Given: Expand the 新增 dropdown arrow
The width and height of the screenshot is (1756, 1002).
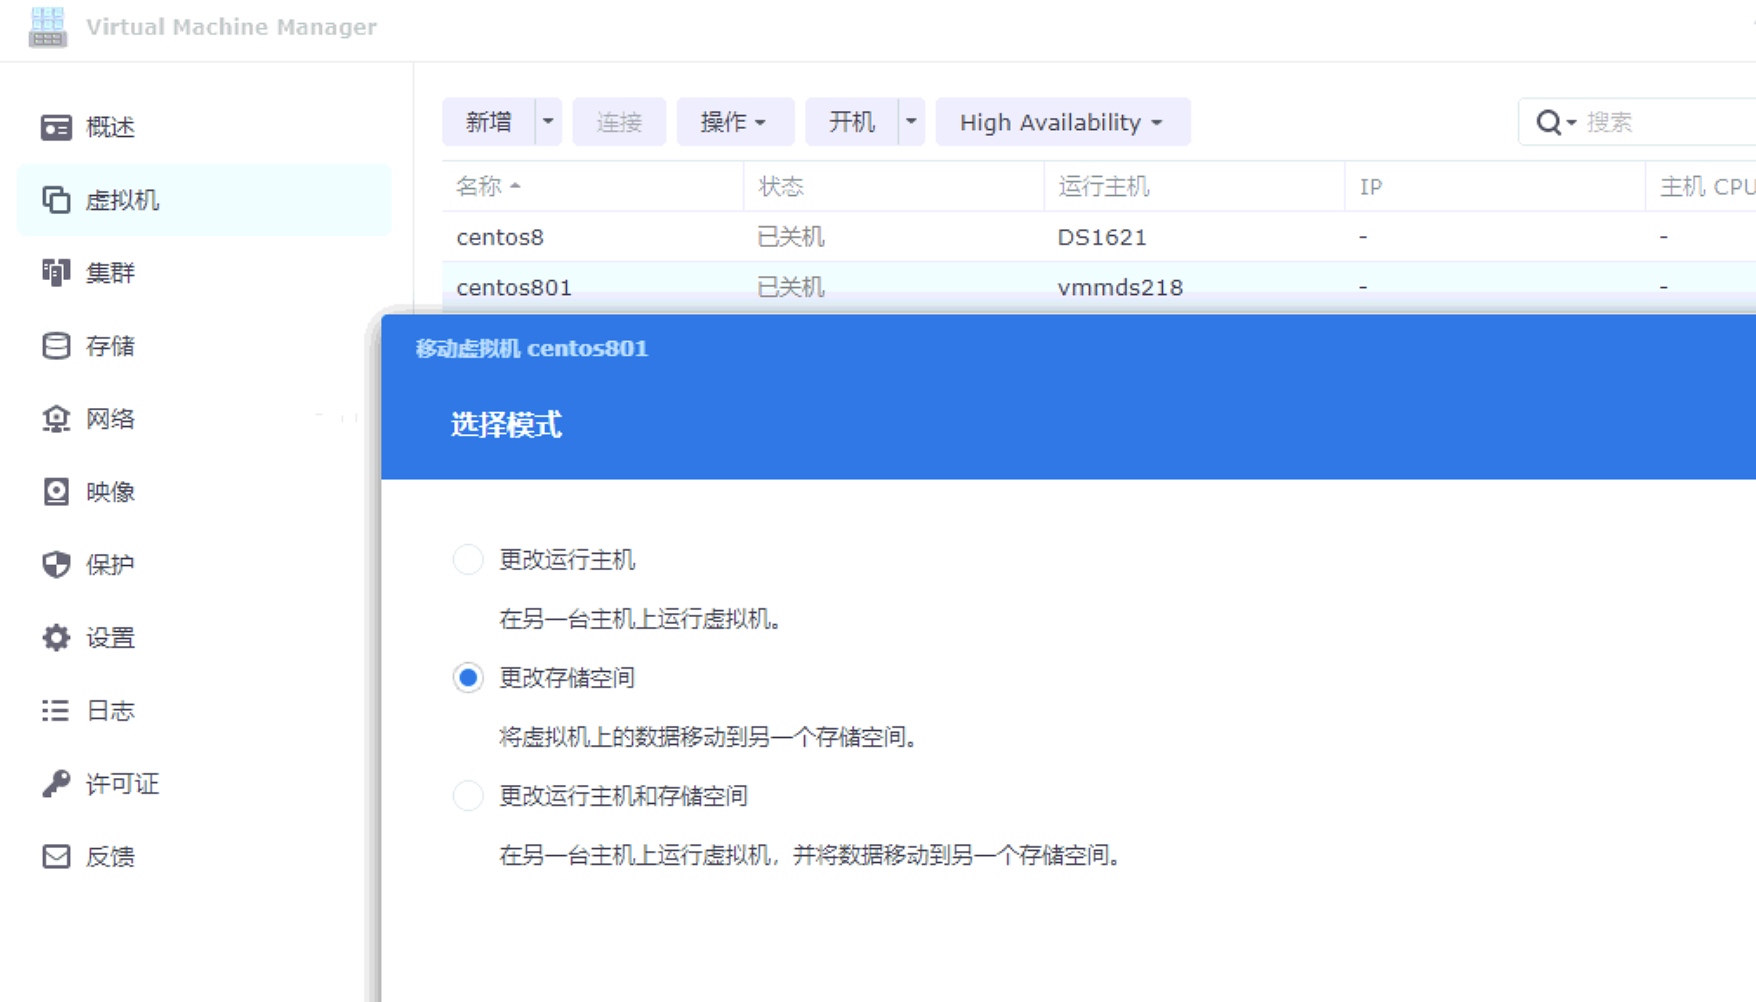Looking at the screenshot, I should (548, 122).
